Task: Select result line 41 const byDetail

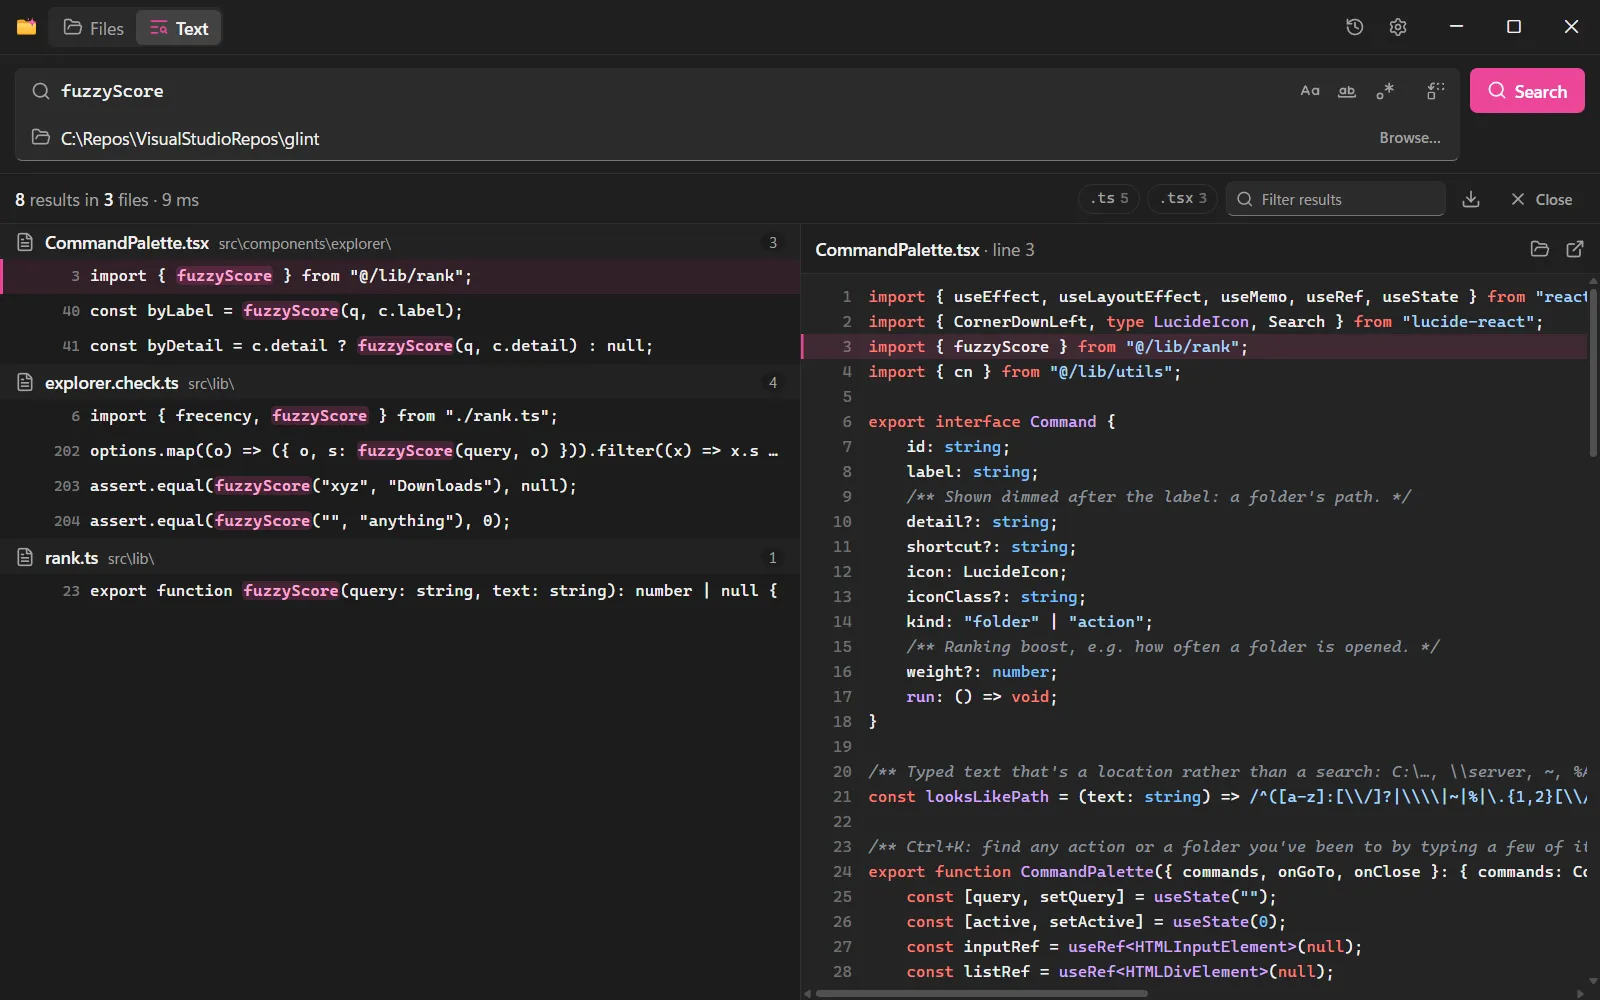Action: [400, 346]
